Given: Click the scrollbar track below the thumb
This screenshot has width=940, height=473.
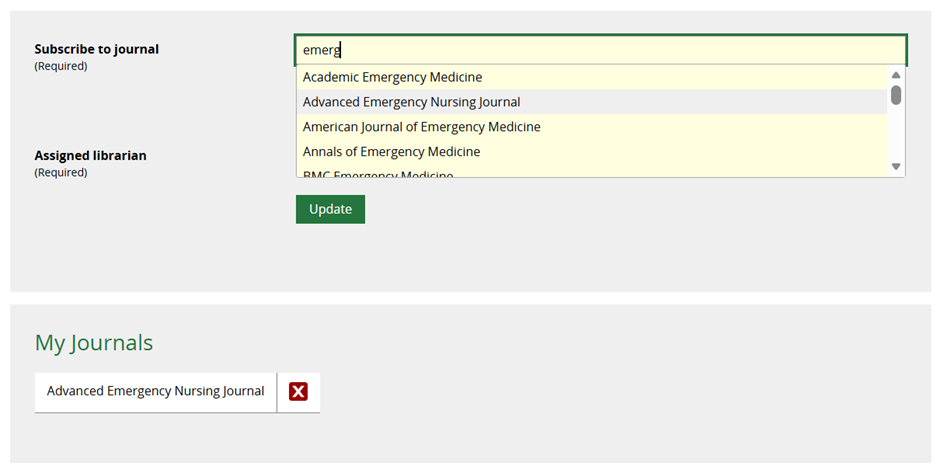Looking at the screenshot, I should click(896, 135).
